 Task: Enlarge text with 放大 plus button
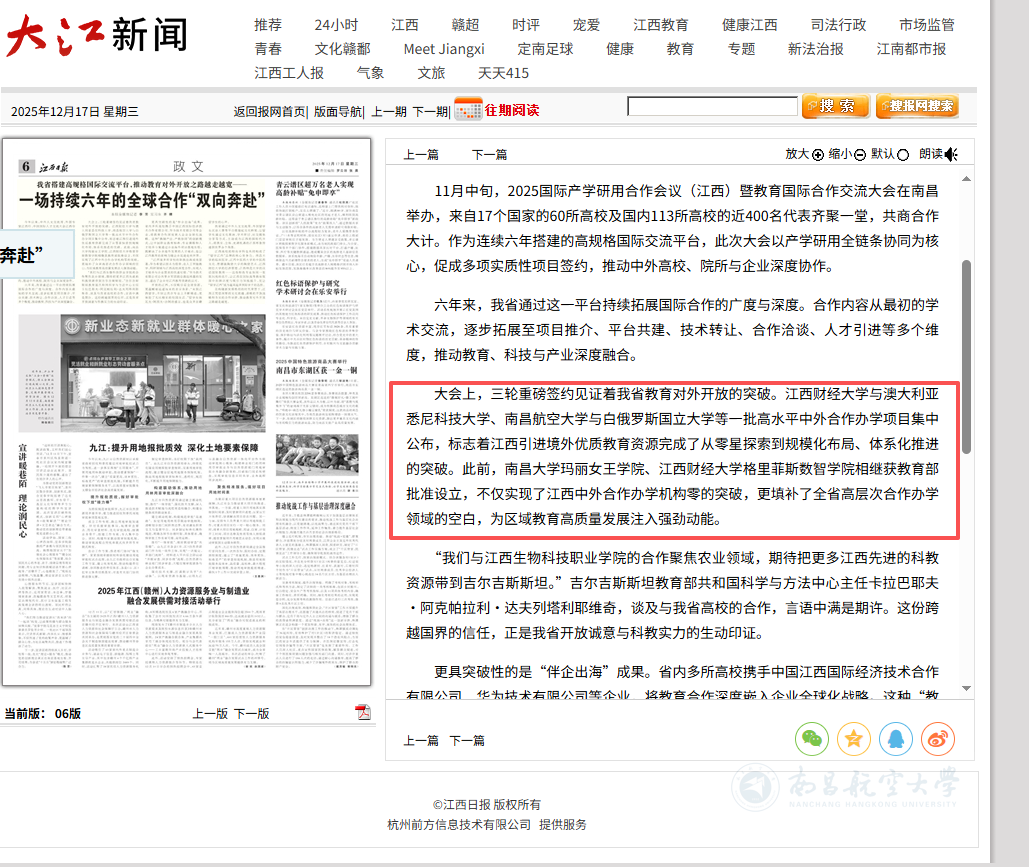818,154
